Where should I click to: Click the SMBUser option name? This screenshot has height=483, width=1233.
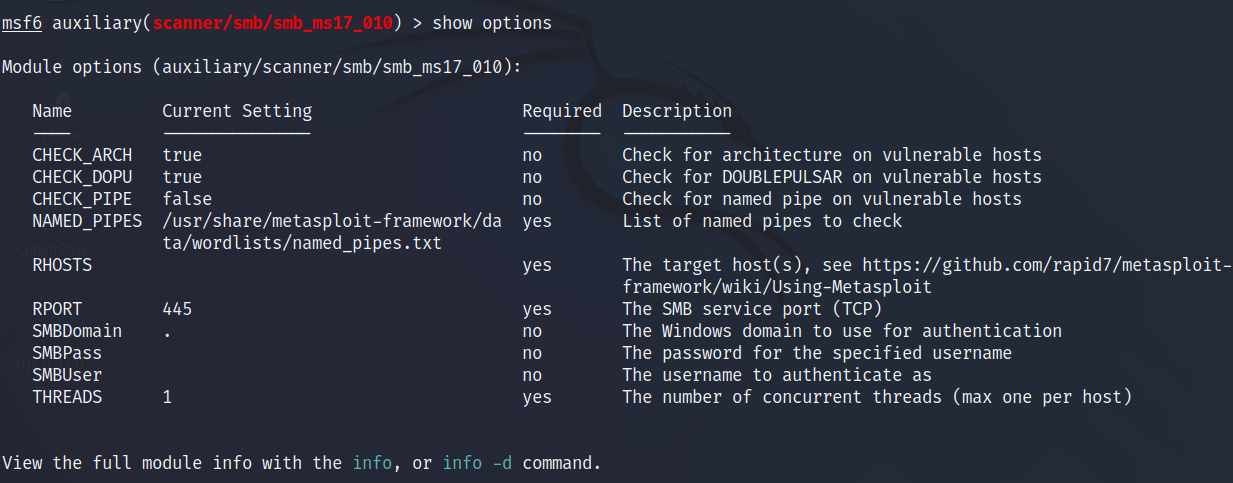coord(67,375)
